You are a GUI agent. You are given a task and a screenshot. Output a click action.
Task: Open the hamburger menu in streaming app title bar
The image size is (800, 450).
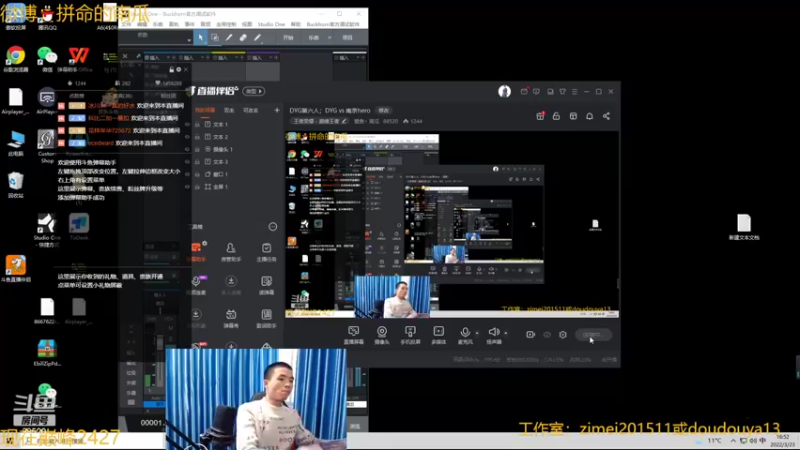pyautogui.click(x=574, y=92)
